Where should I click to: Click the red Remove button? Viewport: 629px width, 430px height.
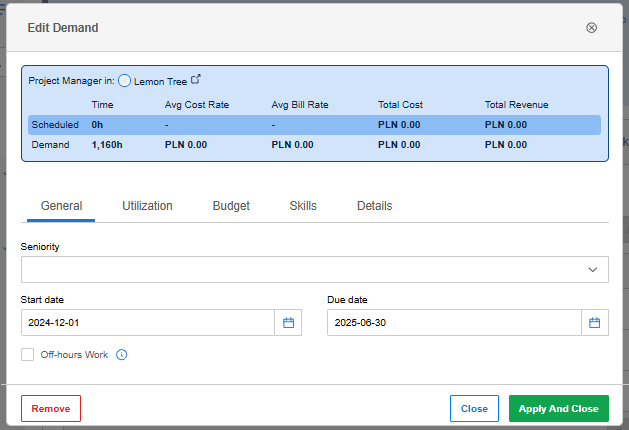pos(51,408)
